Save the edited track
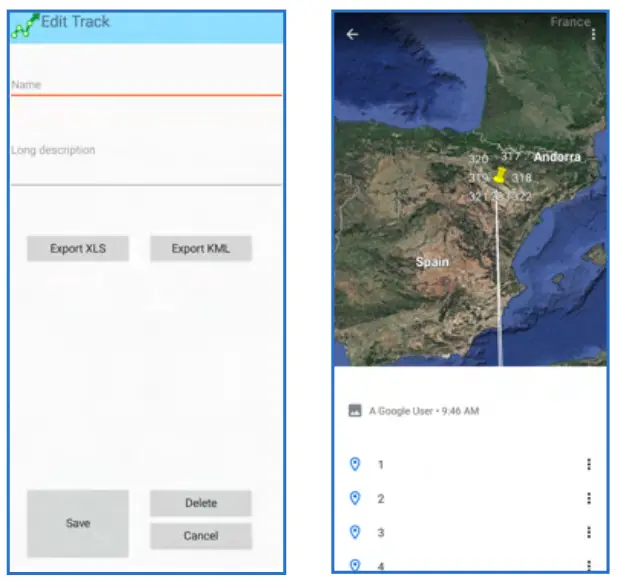Image resolution: width=621 pixels, height=582 pixels. [78, 523]
